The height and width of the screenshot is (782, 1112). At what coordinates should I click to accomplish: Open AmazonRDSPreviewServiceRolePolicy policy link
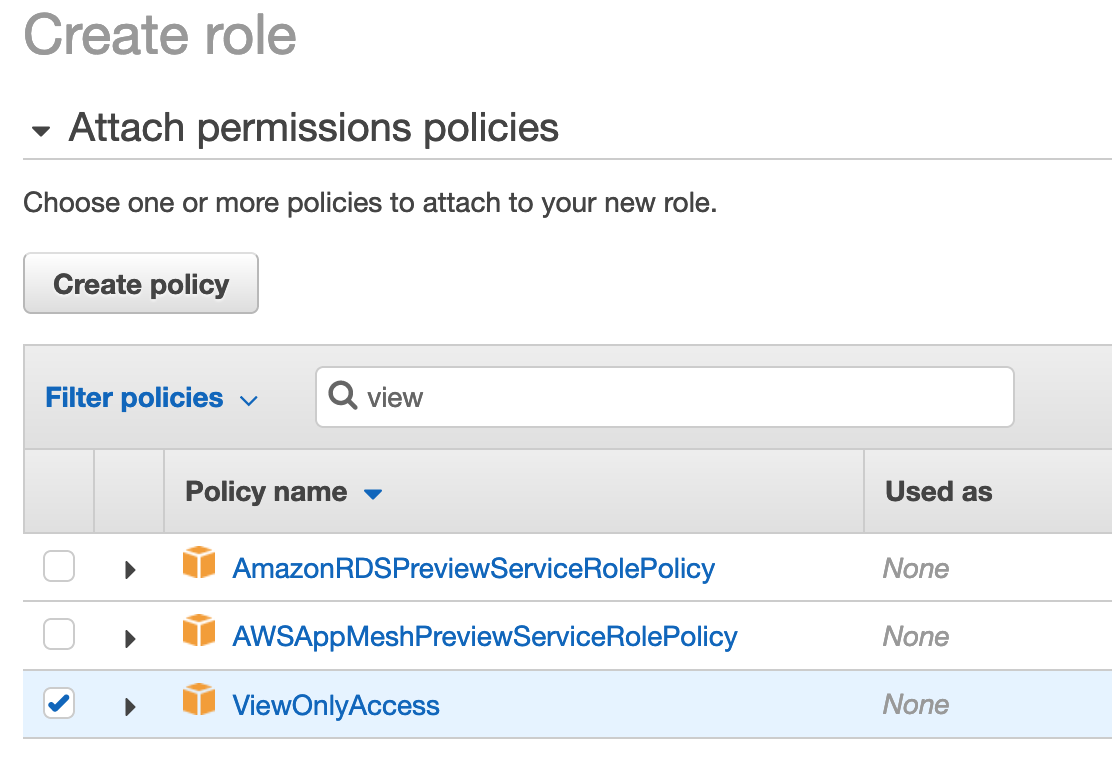474,569
